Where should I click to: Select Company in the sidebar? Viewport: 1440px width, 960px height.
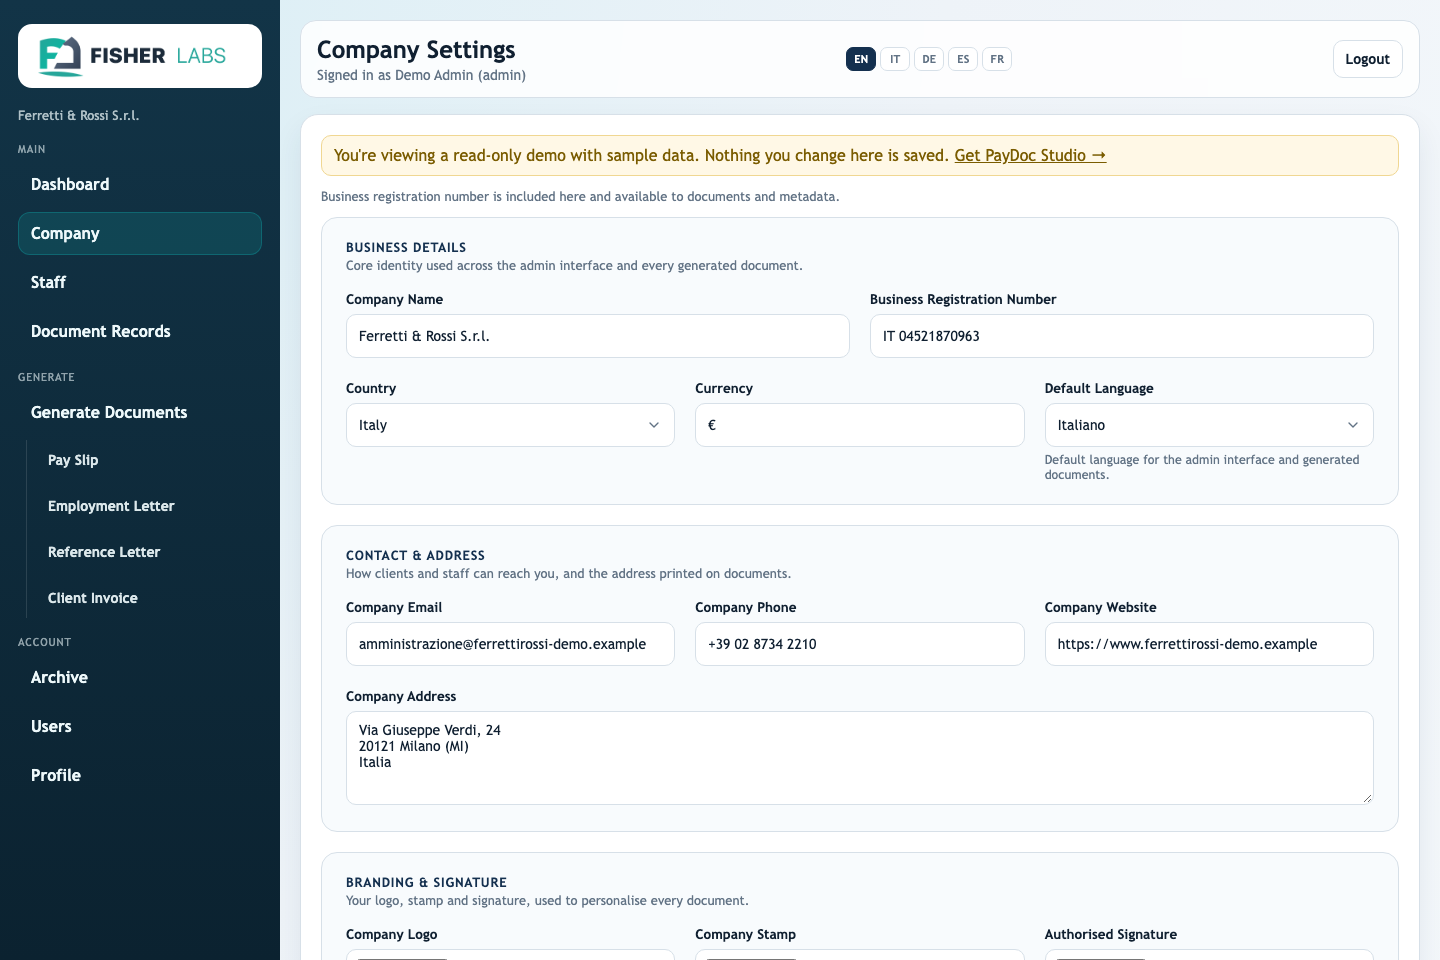click(x=140, y=233)
